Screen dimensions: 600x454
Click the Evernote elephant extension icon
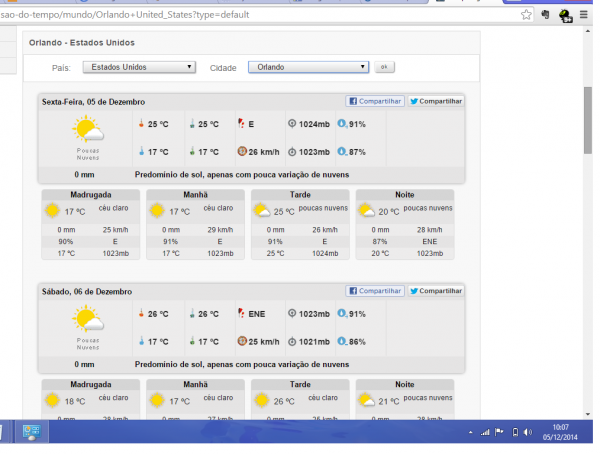pos(546,15)
